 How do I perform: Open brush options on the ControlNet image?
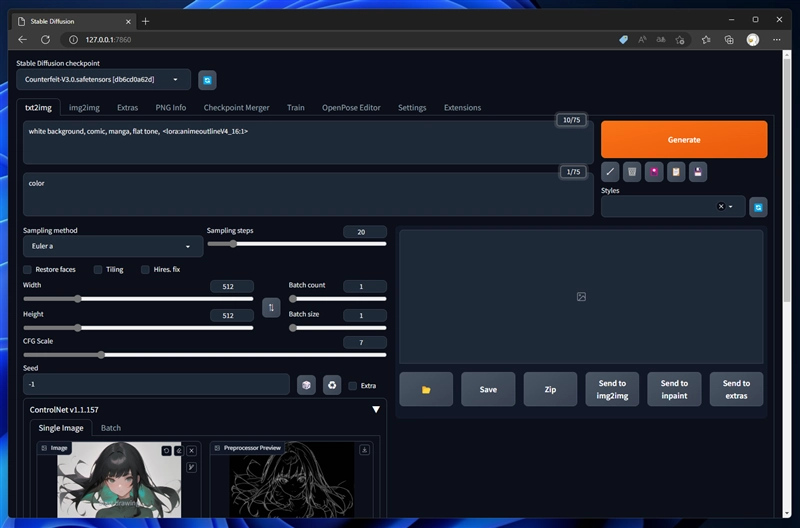(x=191, y=467)
